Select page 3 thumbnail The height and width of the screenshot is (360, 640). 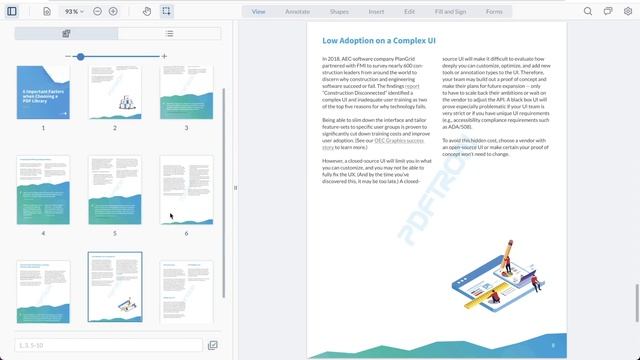[x=187, y=93]
